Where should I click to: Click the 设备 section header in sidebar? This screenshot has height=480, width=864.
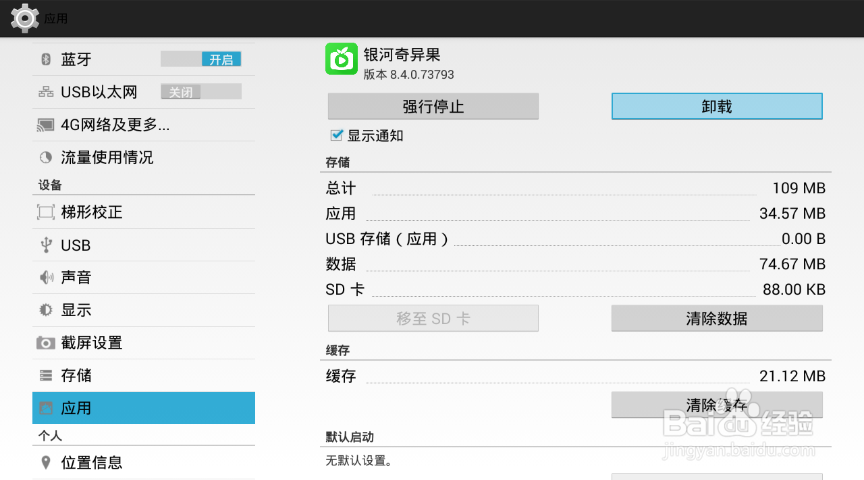[50, 185]
